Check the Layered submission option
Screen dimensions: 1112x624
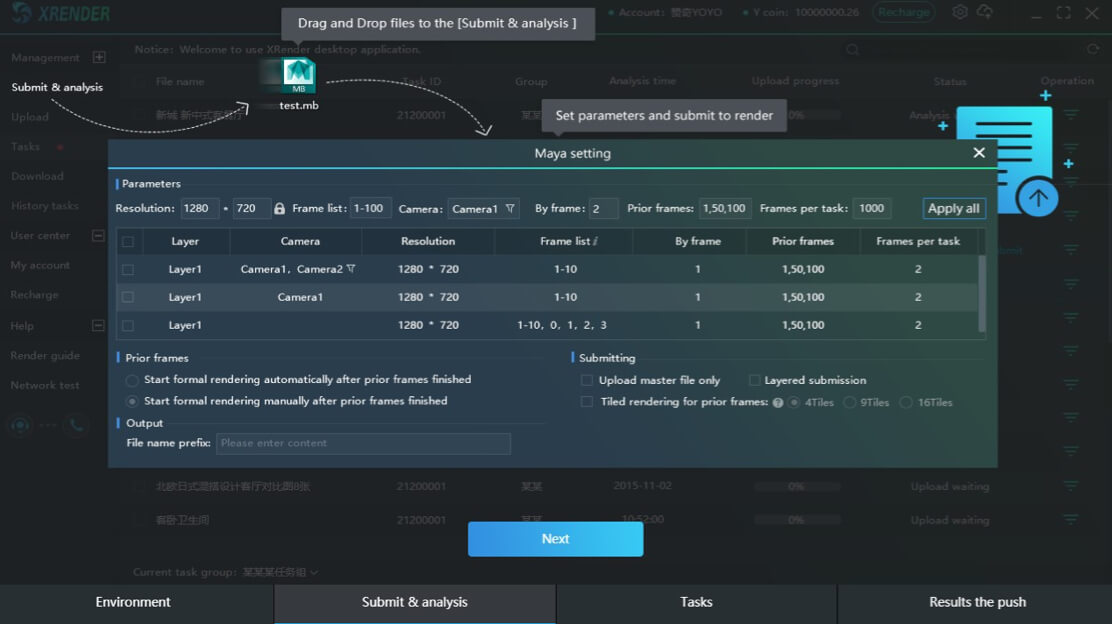756,381
